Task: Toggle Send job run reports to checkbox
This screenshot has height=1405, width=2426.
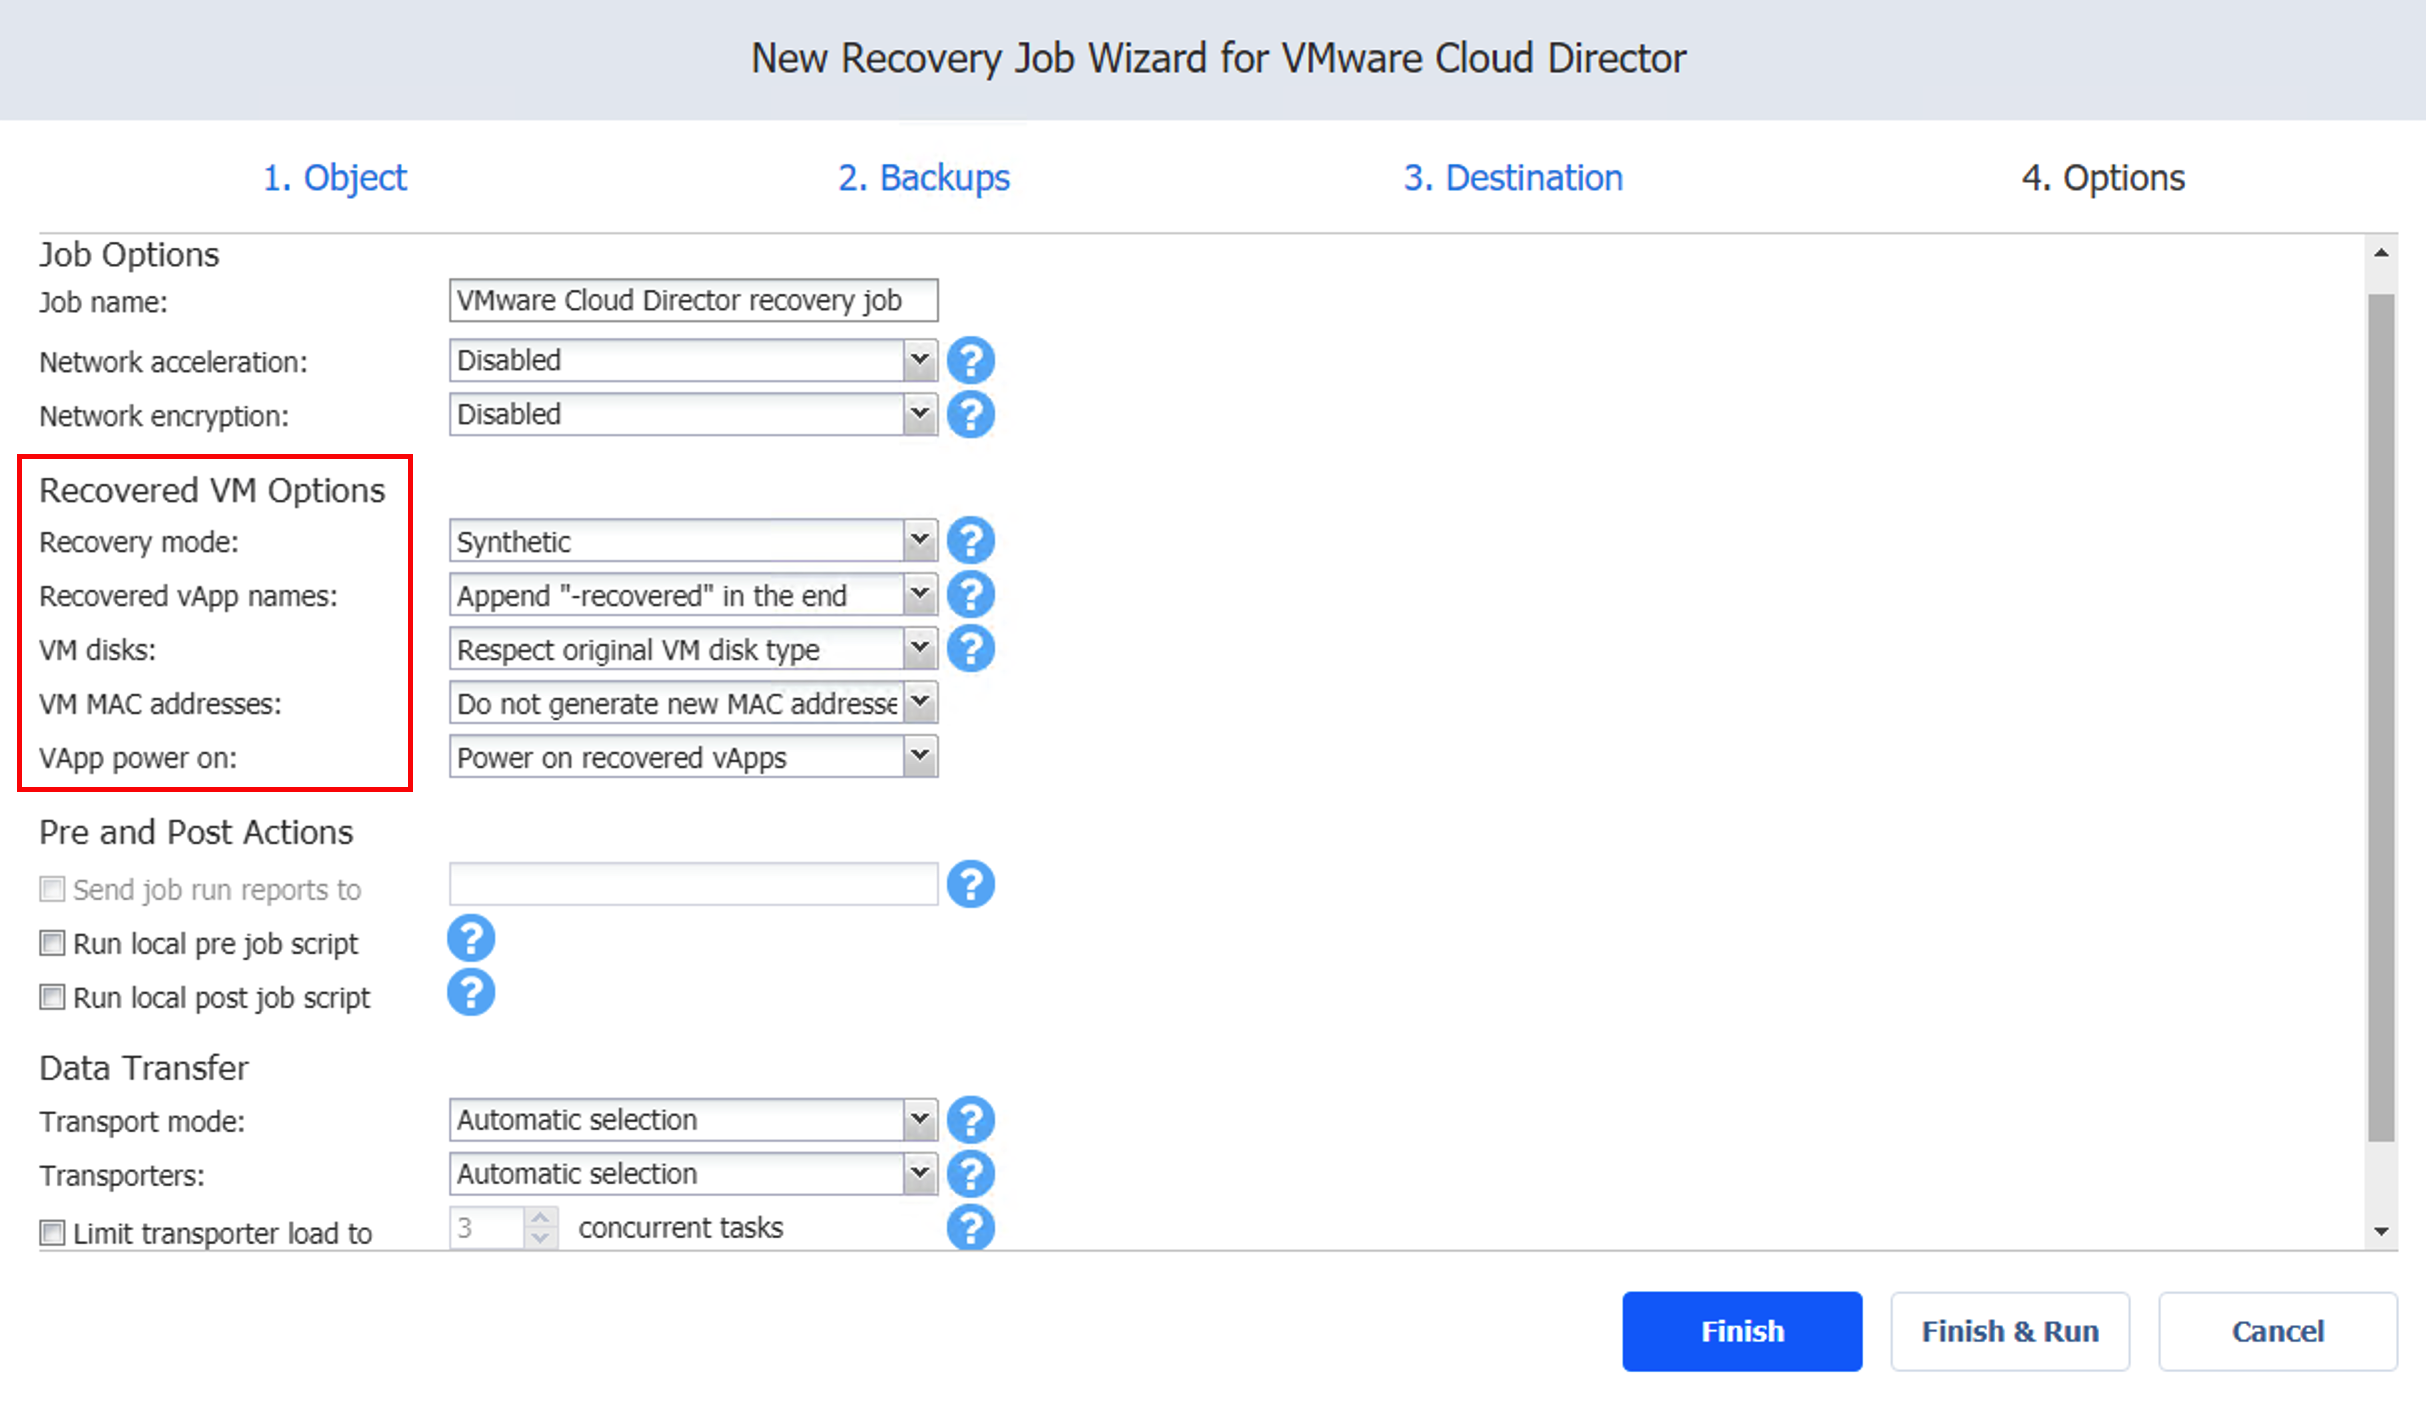Action: click(x=52, y=889)
